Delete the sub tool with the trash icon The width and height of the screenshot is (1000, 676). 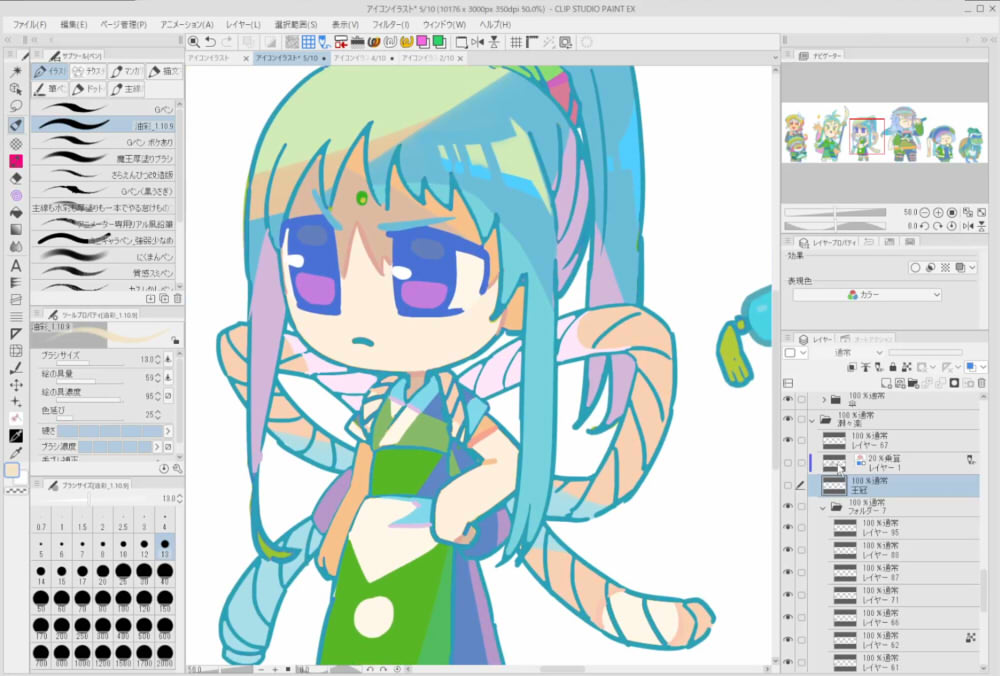click(x=177, y=298)
